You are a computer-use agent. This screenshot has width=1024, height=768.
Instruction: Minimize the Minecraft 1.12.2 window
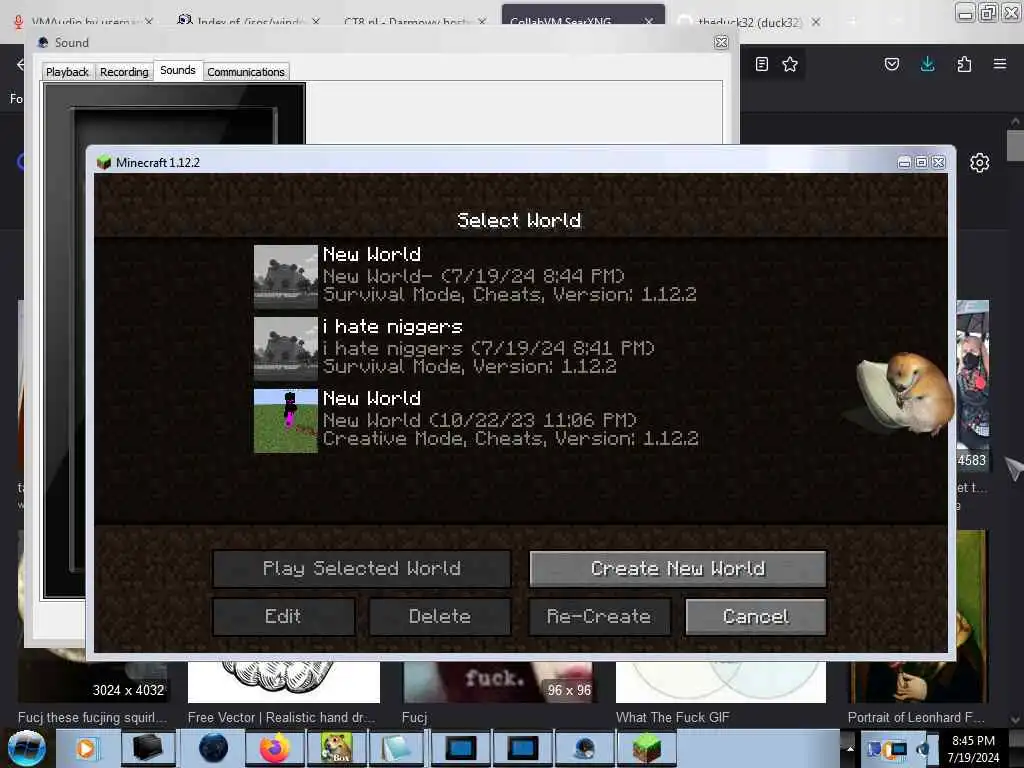904,162
